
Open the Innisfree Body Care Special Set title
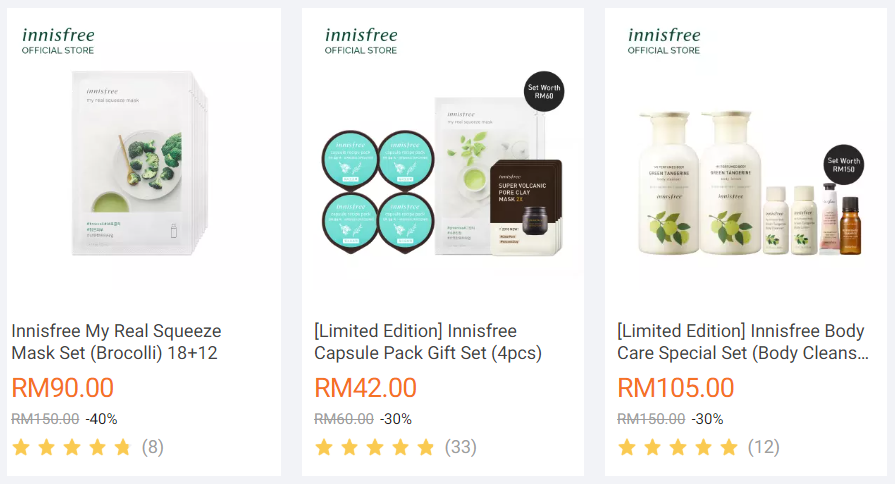[x=743, y=342]
